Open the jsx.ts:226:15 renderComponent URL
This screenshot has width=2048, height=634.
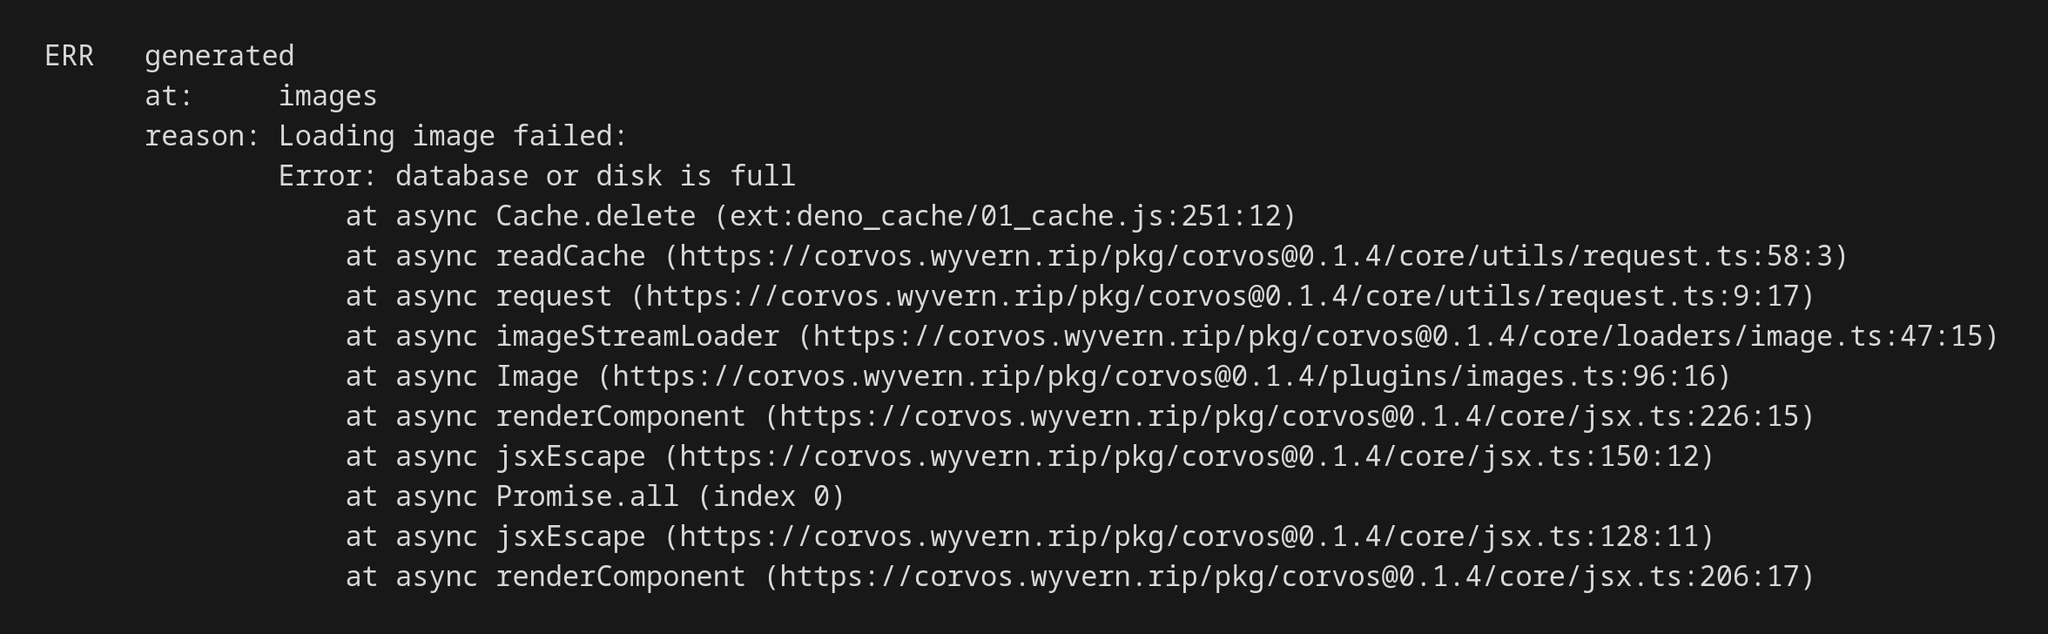(x=1289, y=416)
